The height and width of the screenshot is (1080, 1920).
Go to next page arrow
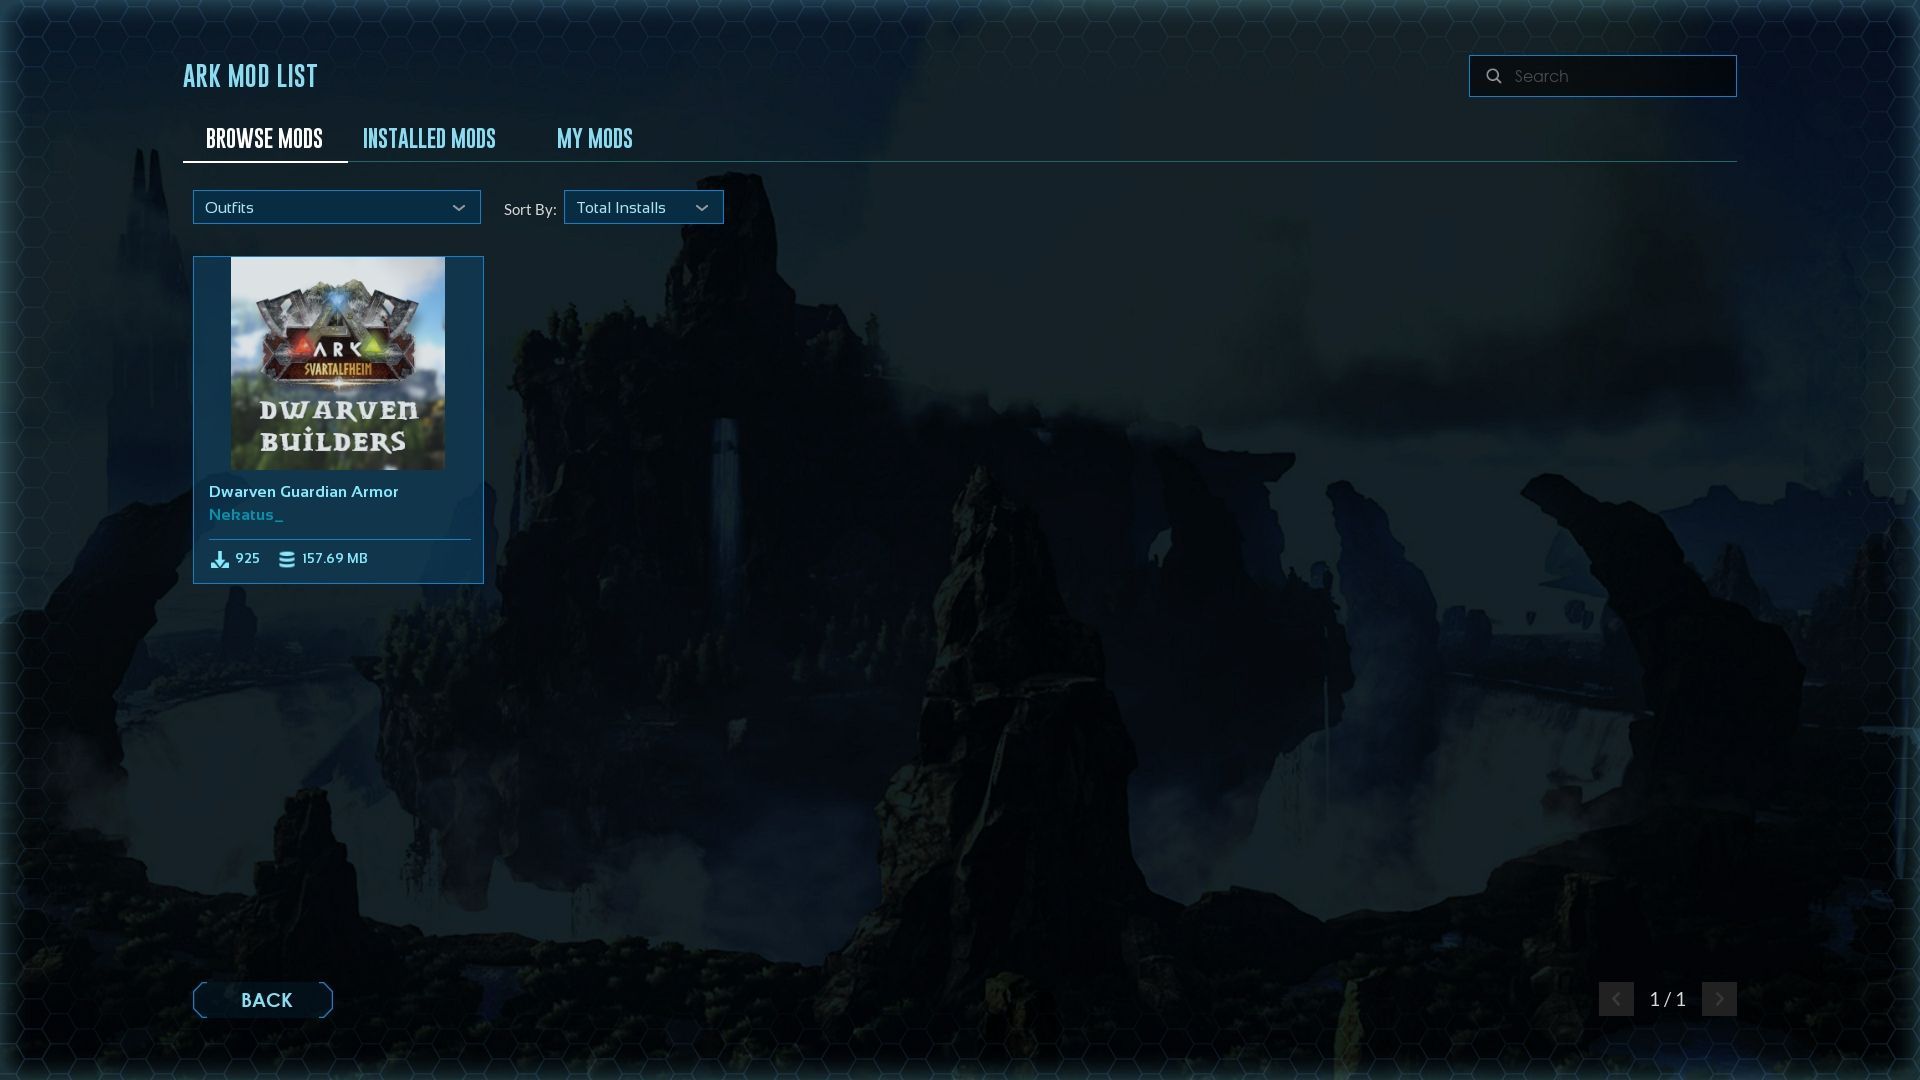pyautogui.click(x=1719, y=999)
